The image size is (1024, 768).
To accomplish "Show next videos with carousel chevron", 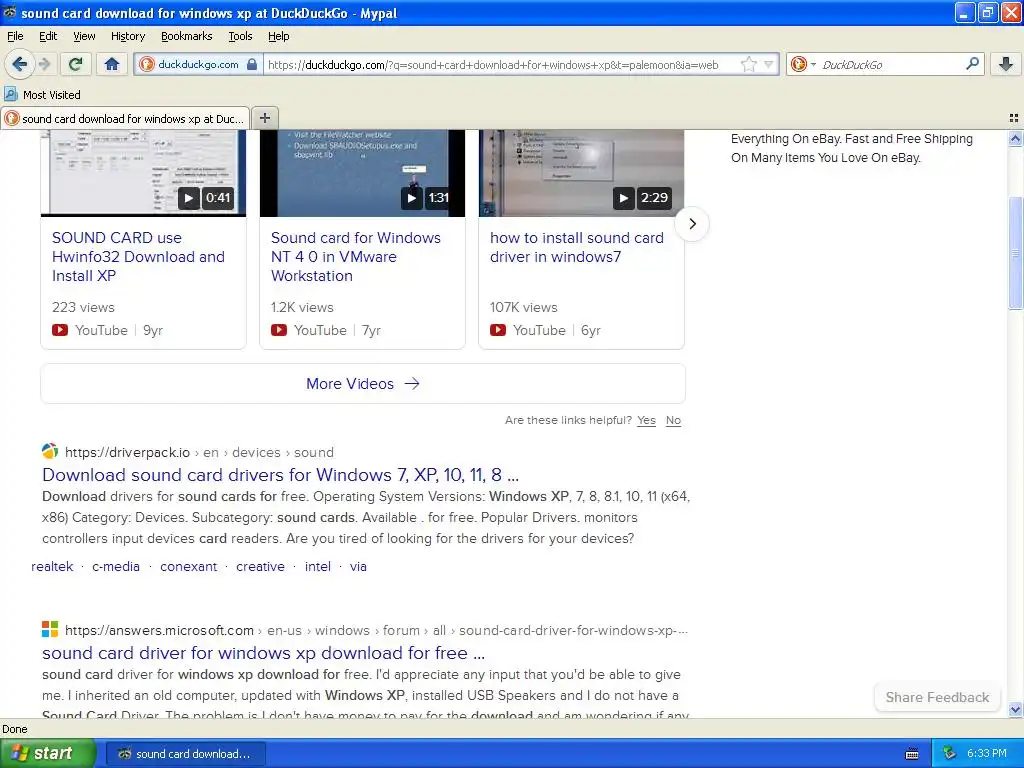I will pyautogui.click(x=692, y=224).
